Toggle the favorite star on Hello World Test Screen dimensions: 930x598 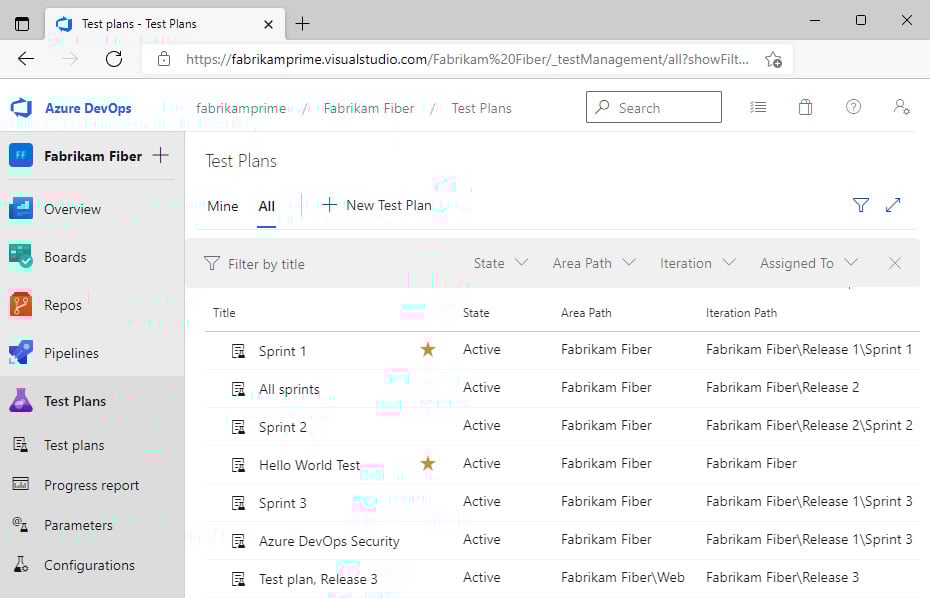coord(428,463)
